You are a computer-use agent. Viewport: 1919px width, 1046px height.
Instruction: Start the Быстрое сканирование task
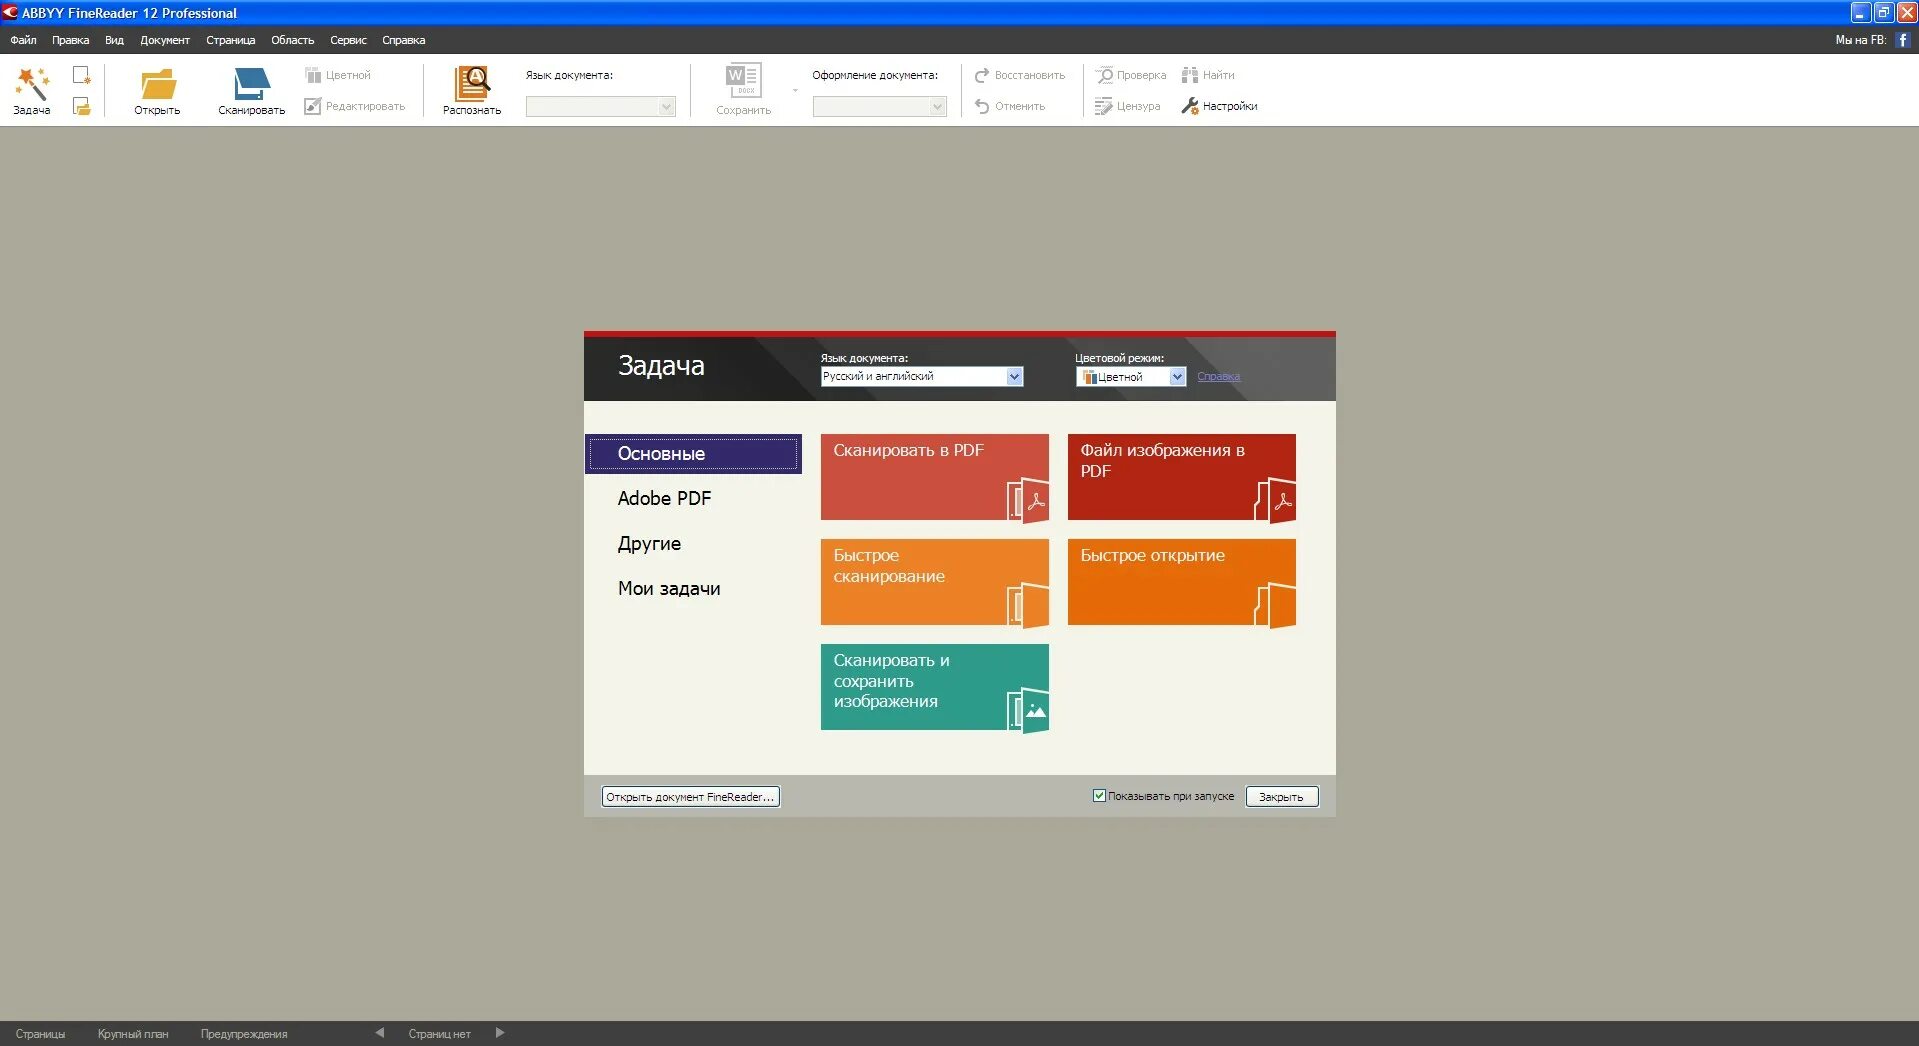(935, 582)
